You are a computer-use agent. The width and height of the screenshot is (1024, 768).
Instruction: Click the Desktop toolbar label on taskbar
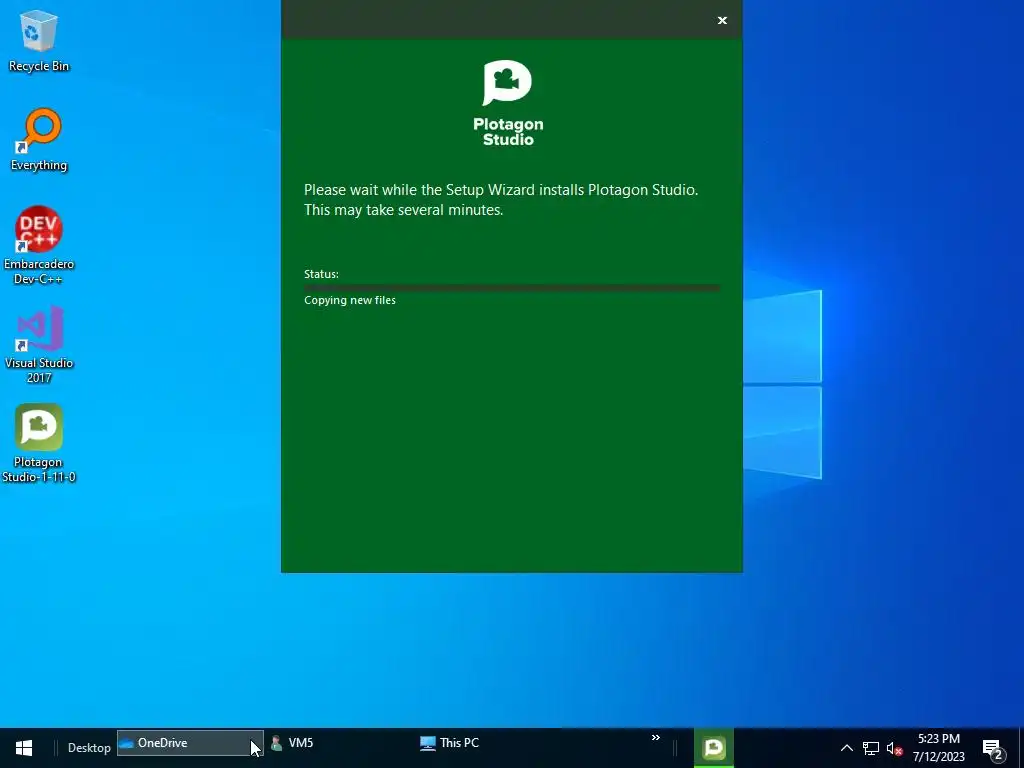pyautogui.click(x=89, y=748)
